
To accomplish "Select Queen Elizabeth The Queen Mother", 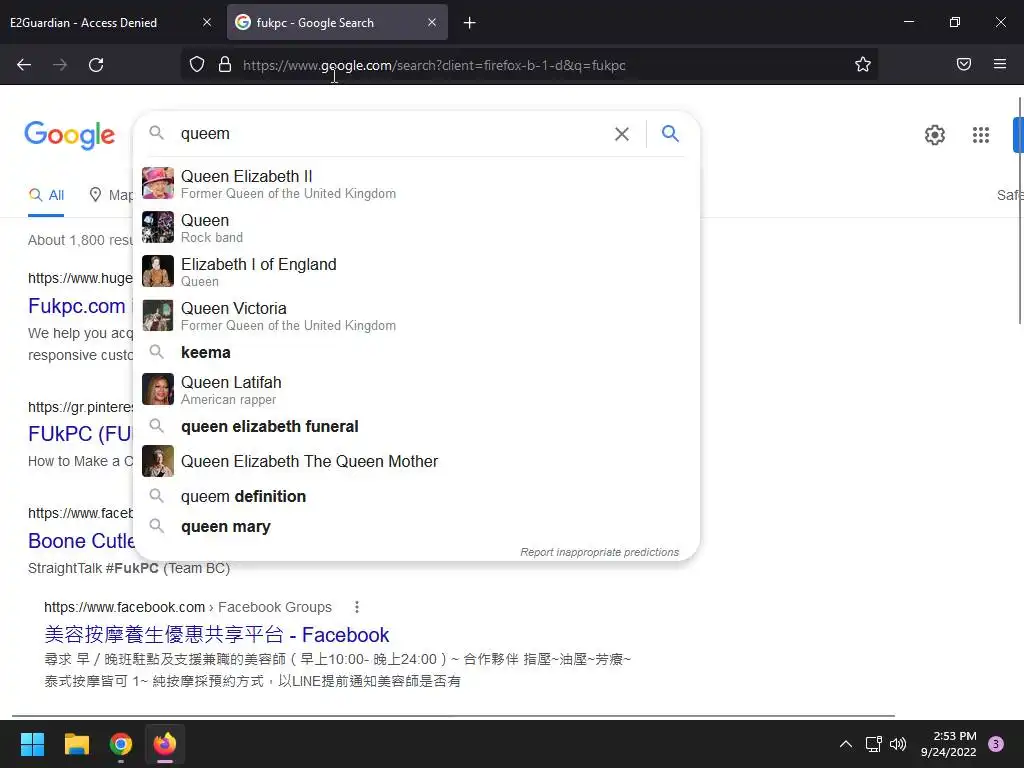I will (x=416, y=461).
